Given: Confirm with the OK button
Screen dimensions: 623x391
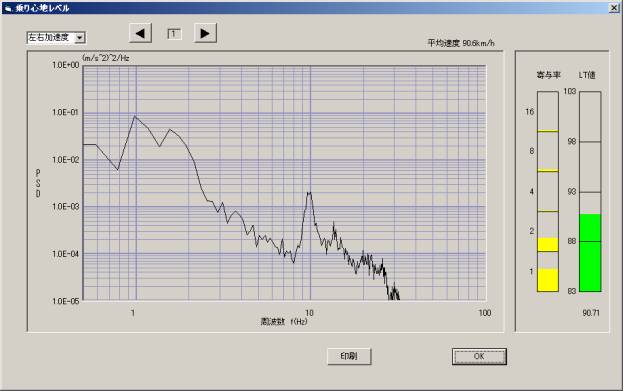Looking at the screenshot, I should coord(479,356).
